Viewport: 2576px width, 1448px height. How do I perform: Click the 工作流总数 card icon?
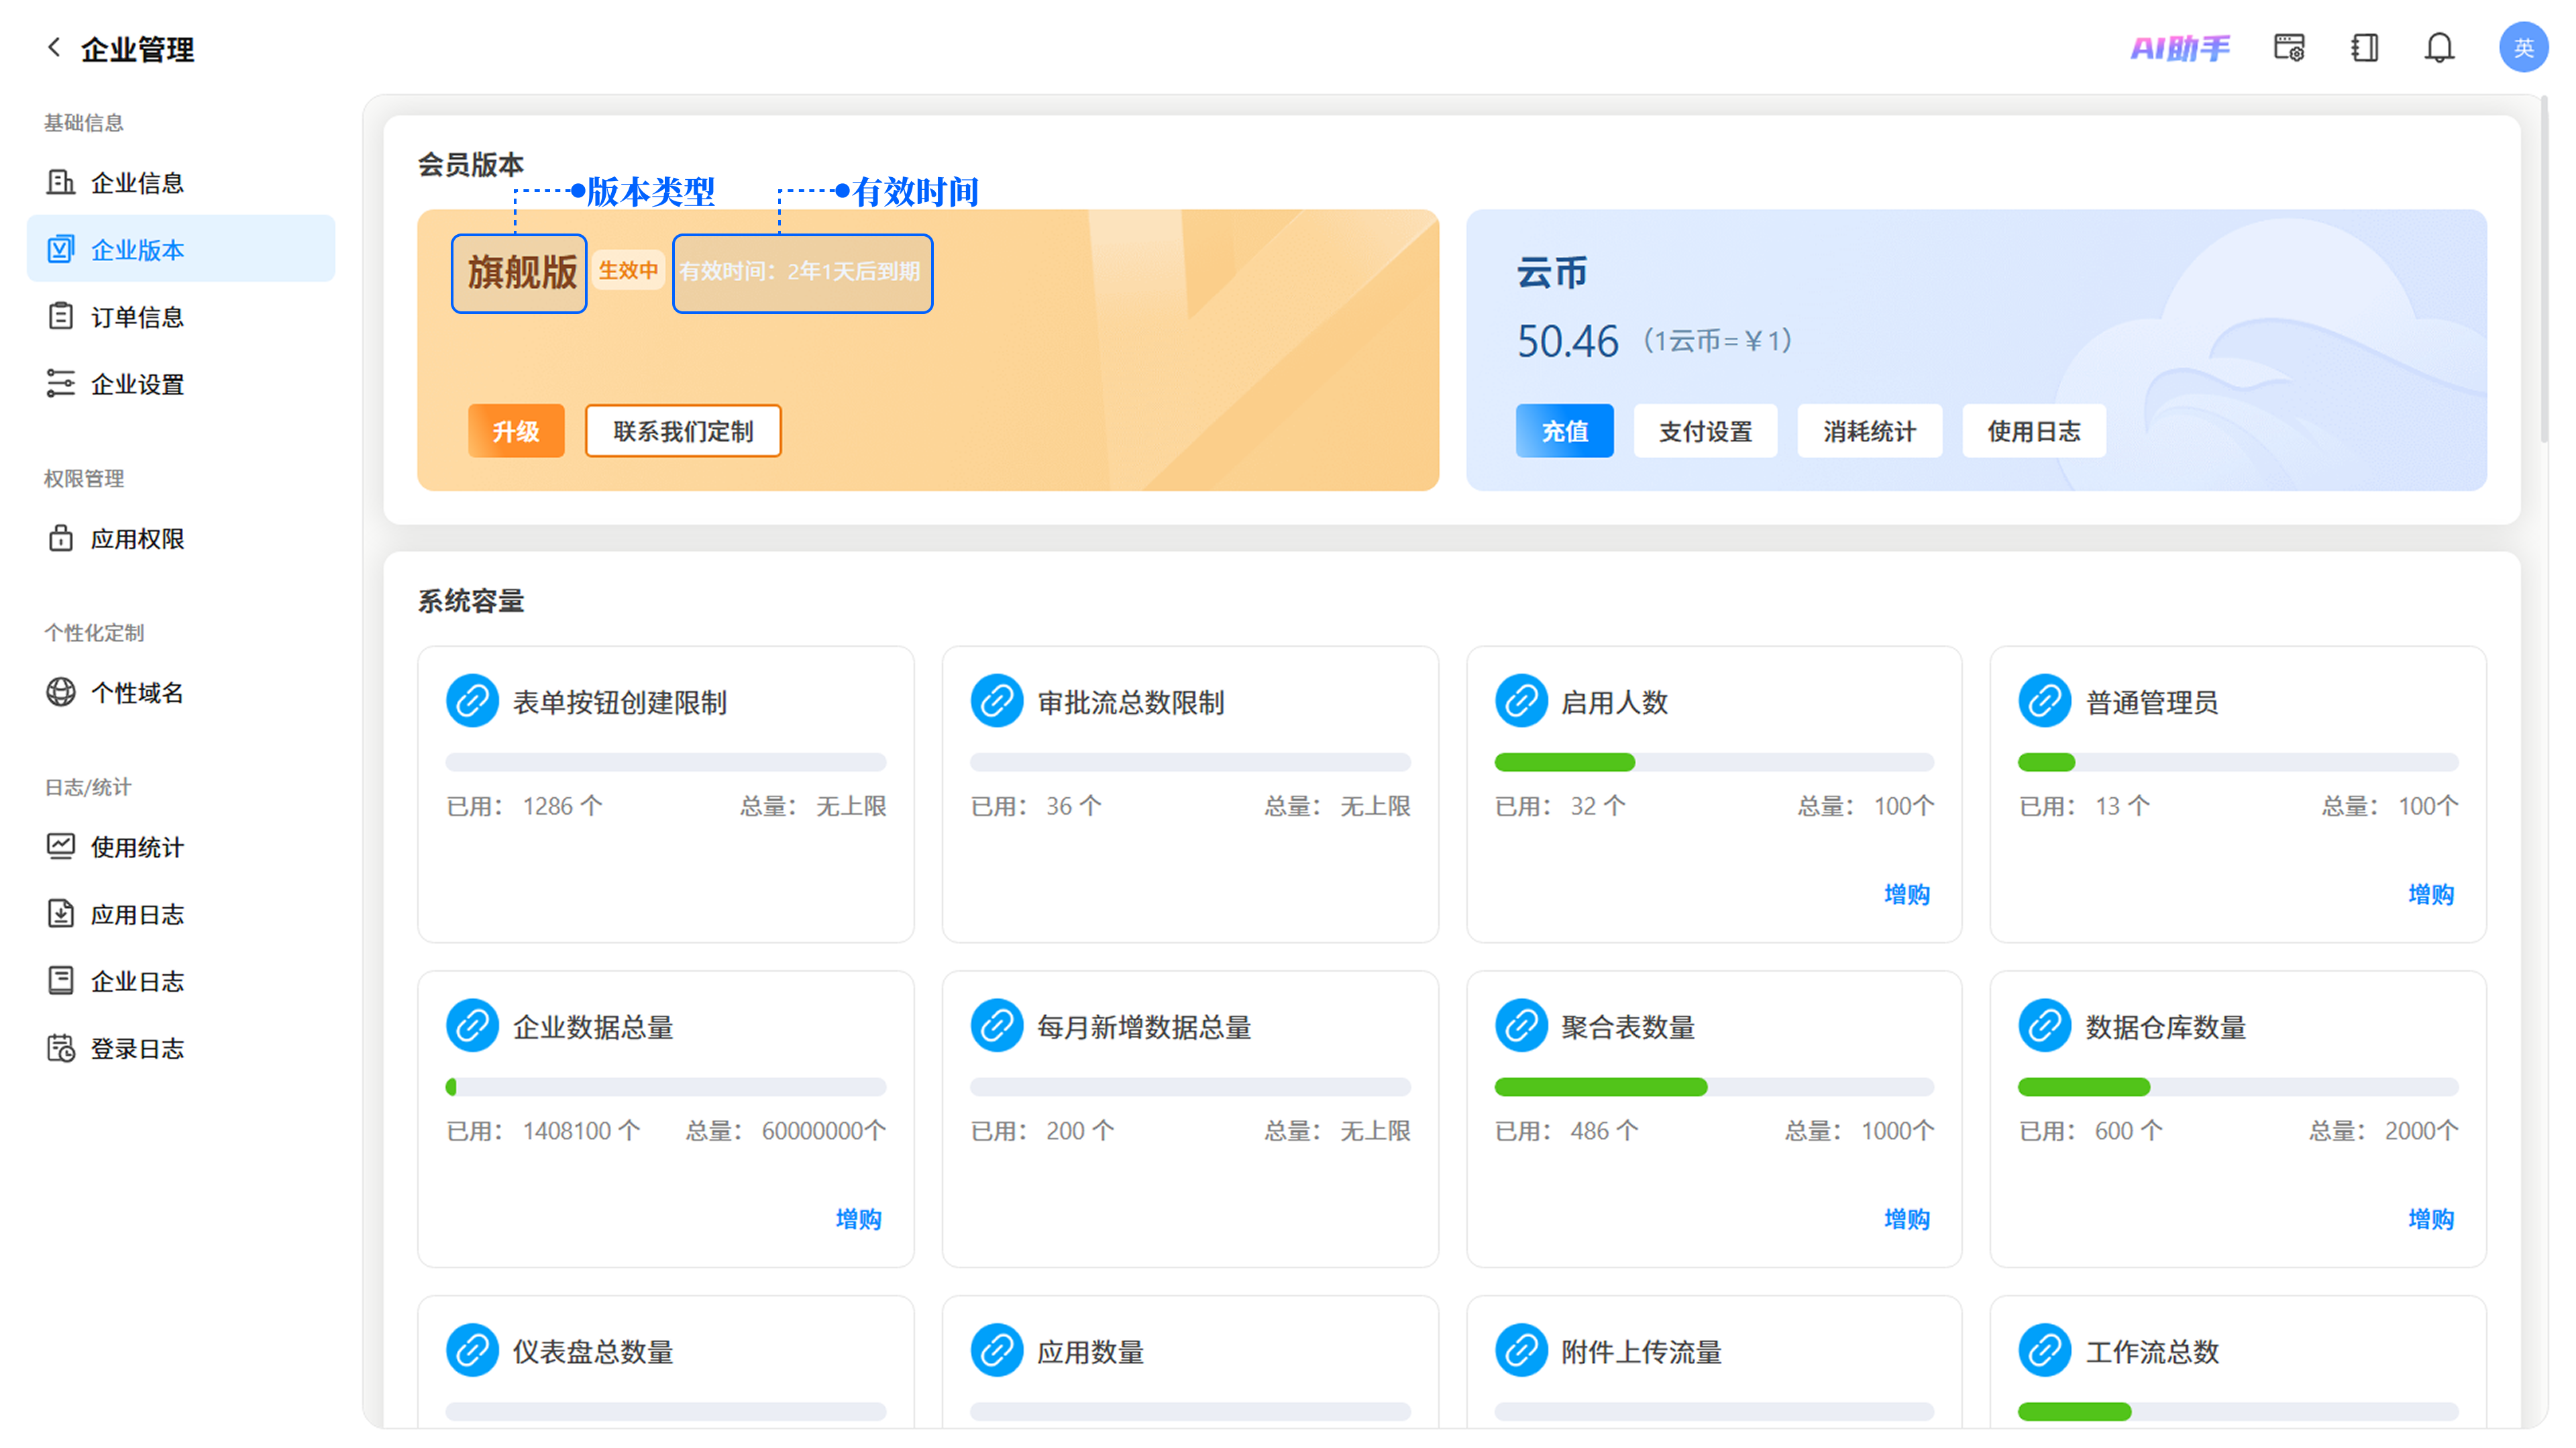[2044, 1351]
